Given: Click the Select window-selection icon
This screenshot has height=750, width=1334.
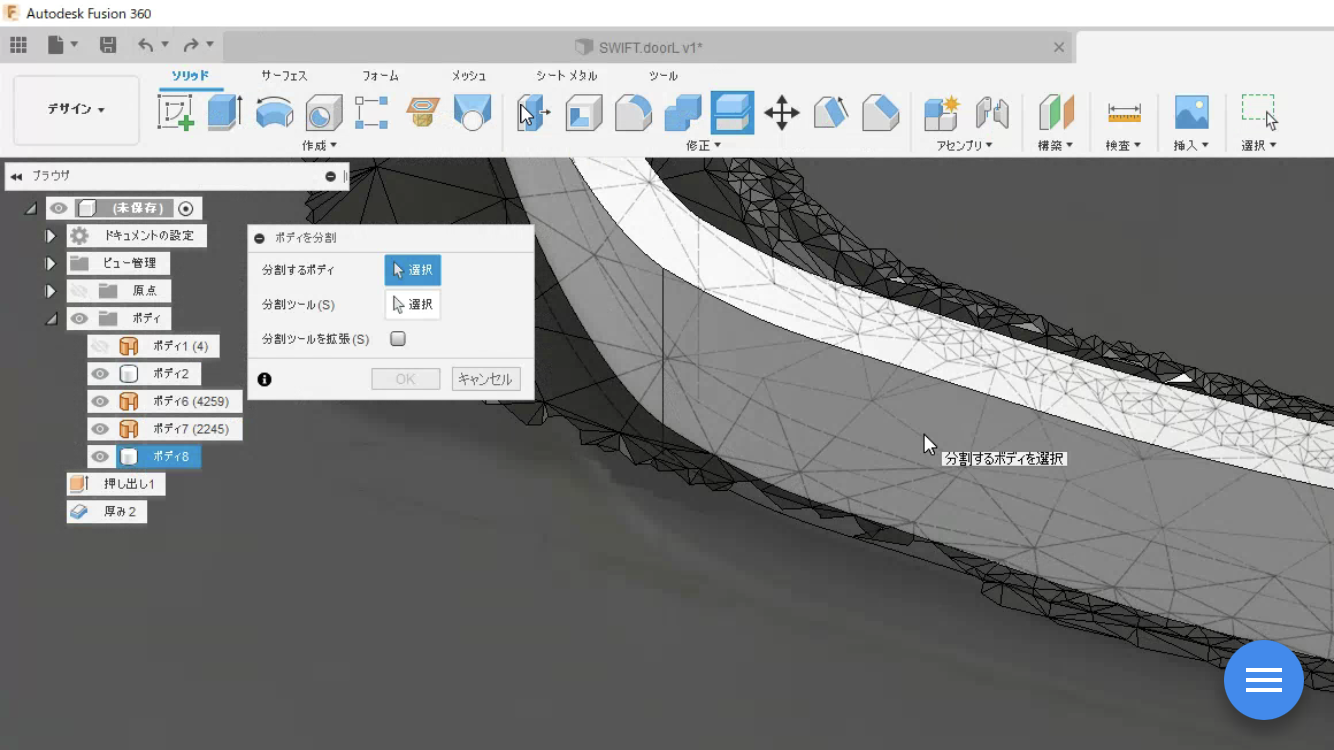Looking at the screenshot, I should pyautogui.click(x=1260, y=112).
